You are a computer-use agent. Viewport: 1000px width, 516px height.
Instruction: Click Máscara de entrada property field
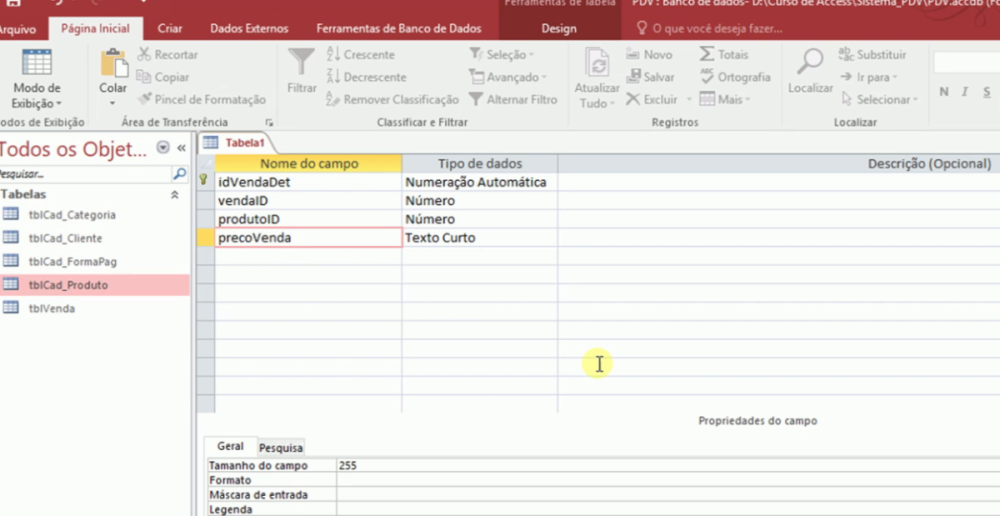click(x=668, y=495)
